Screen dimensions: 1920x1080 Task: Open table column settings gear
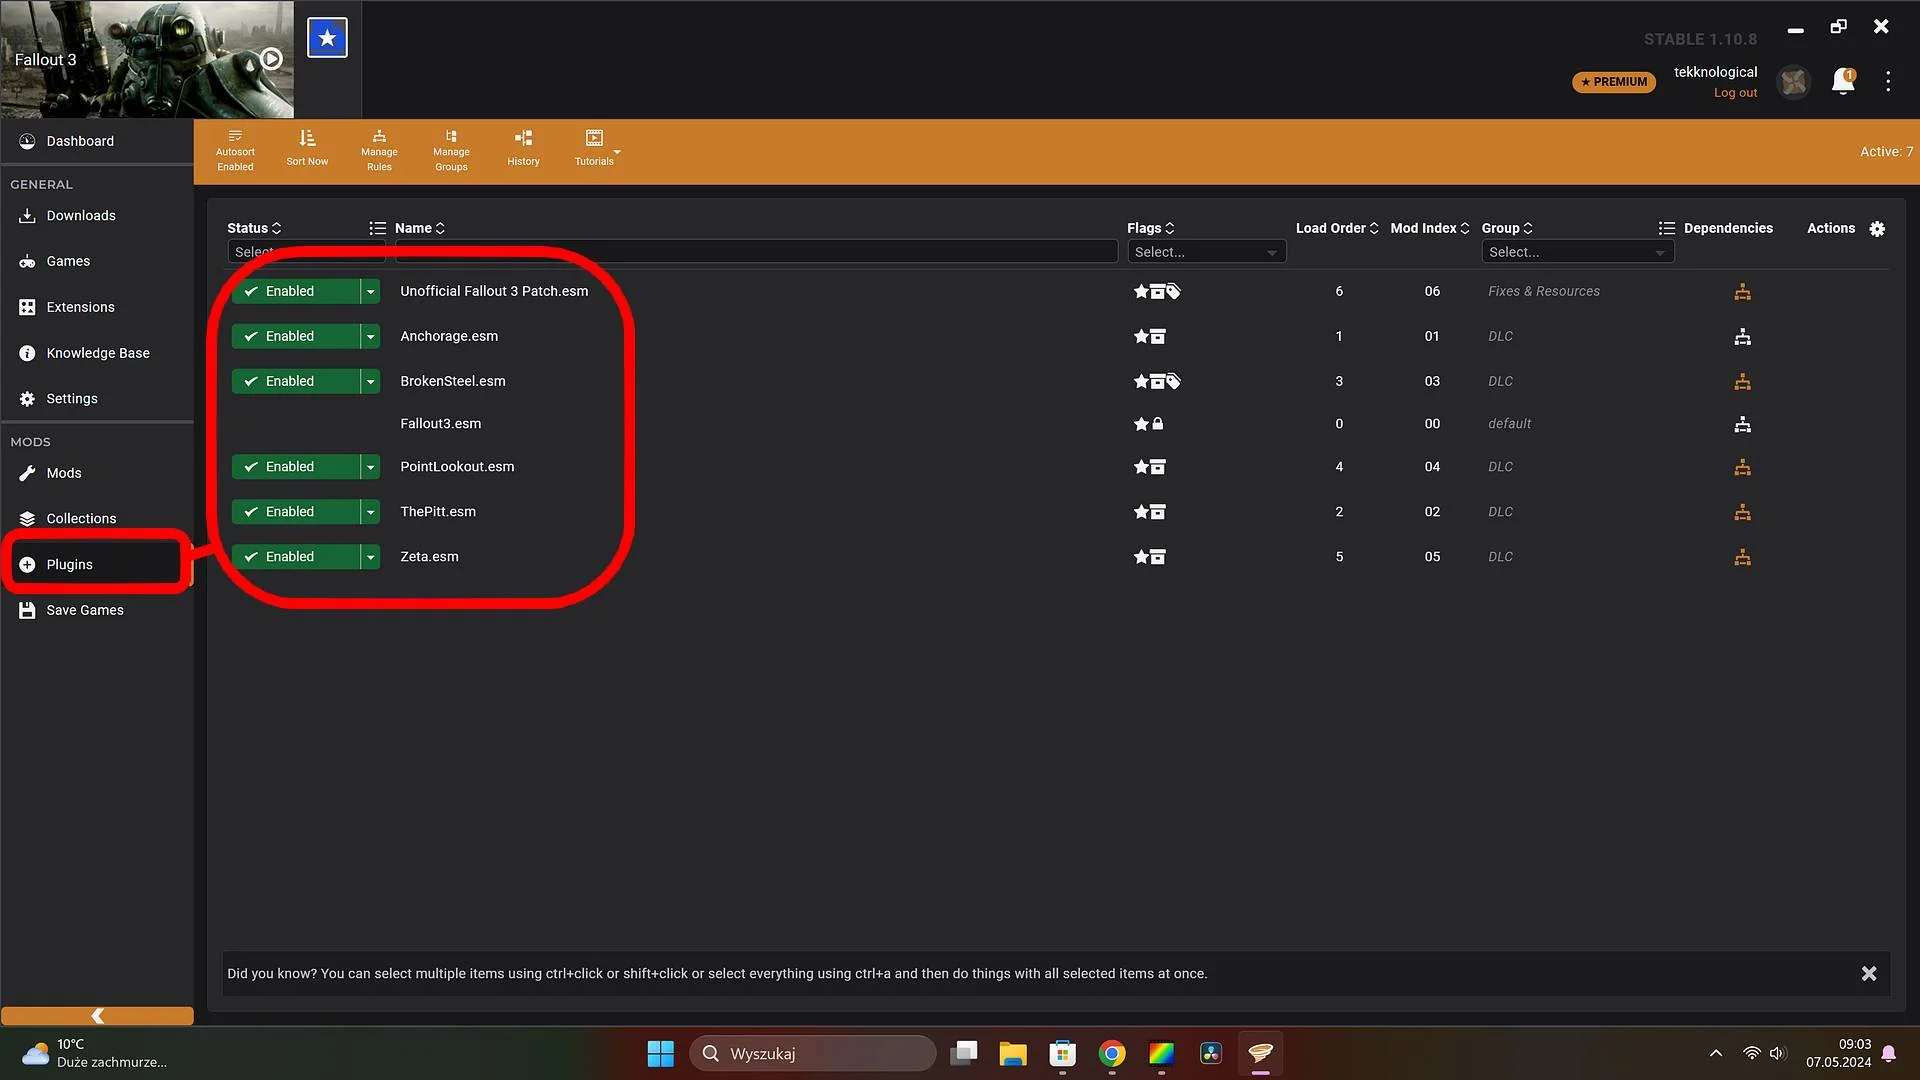tap(1877, 229)
